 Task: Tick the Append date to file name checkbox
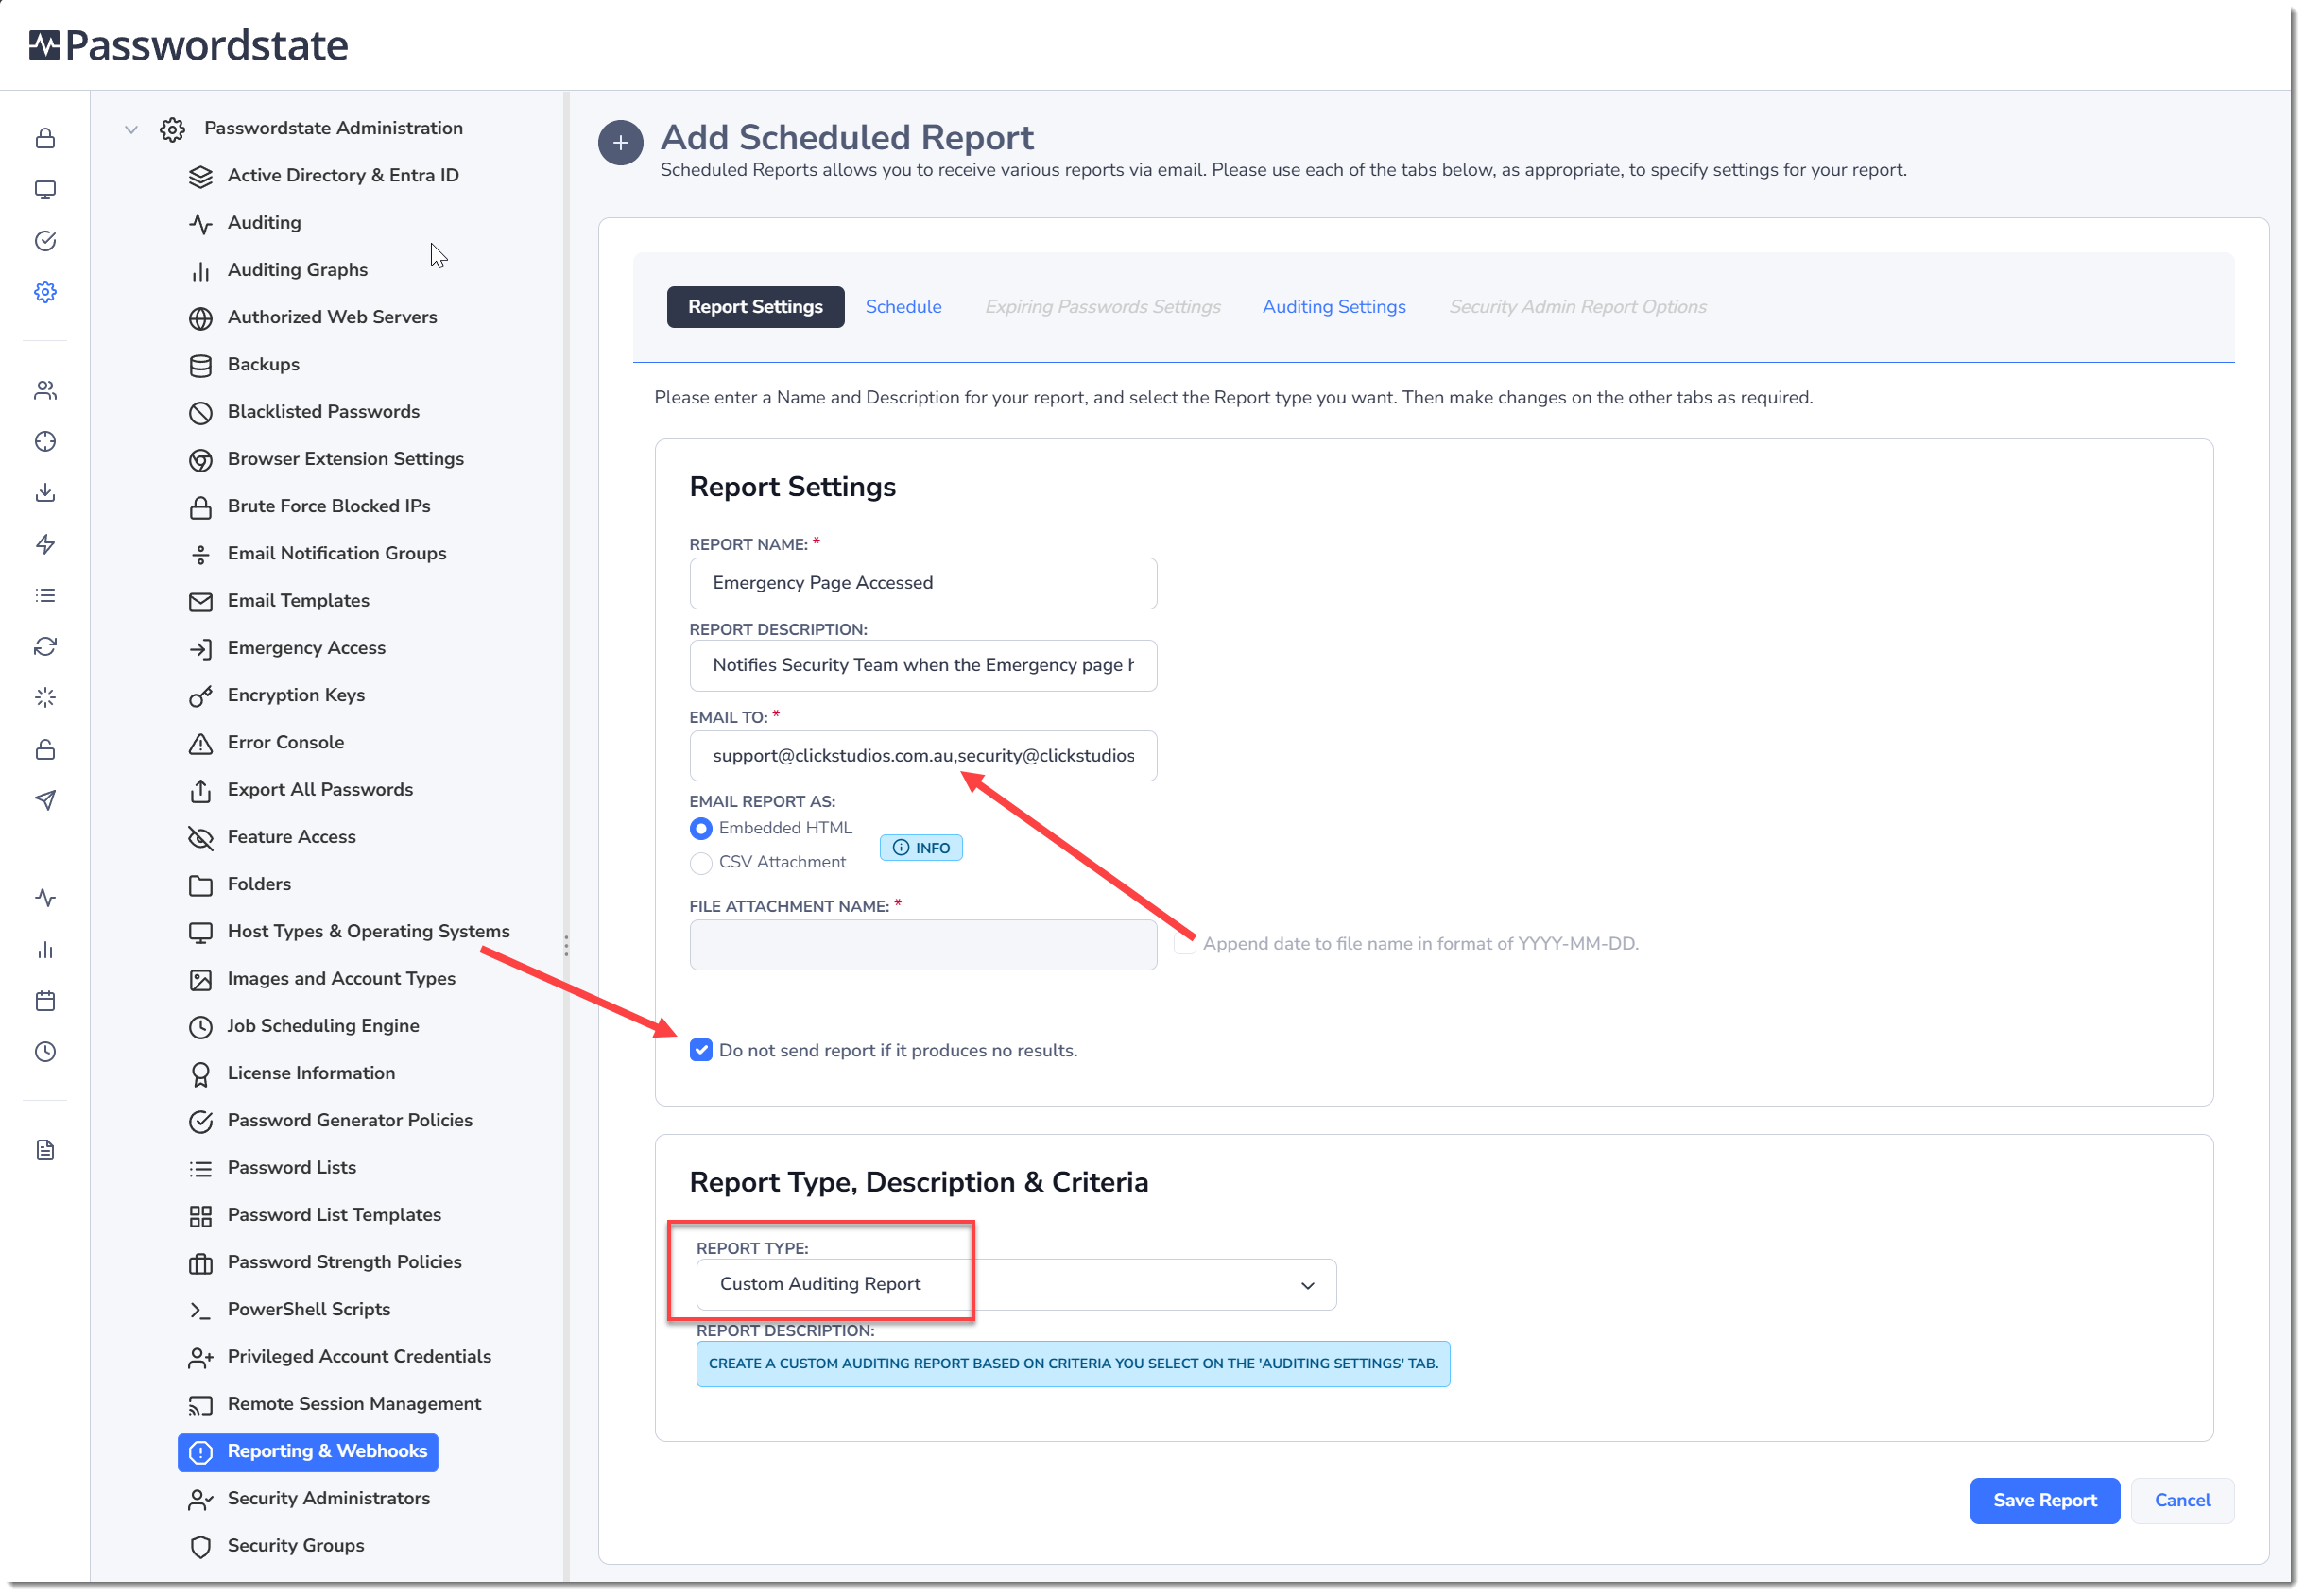coord(1185,944)
